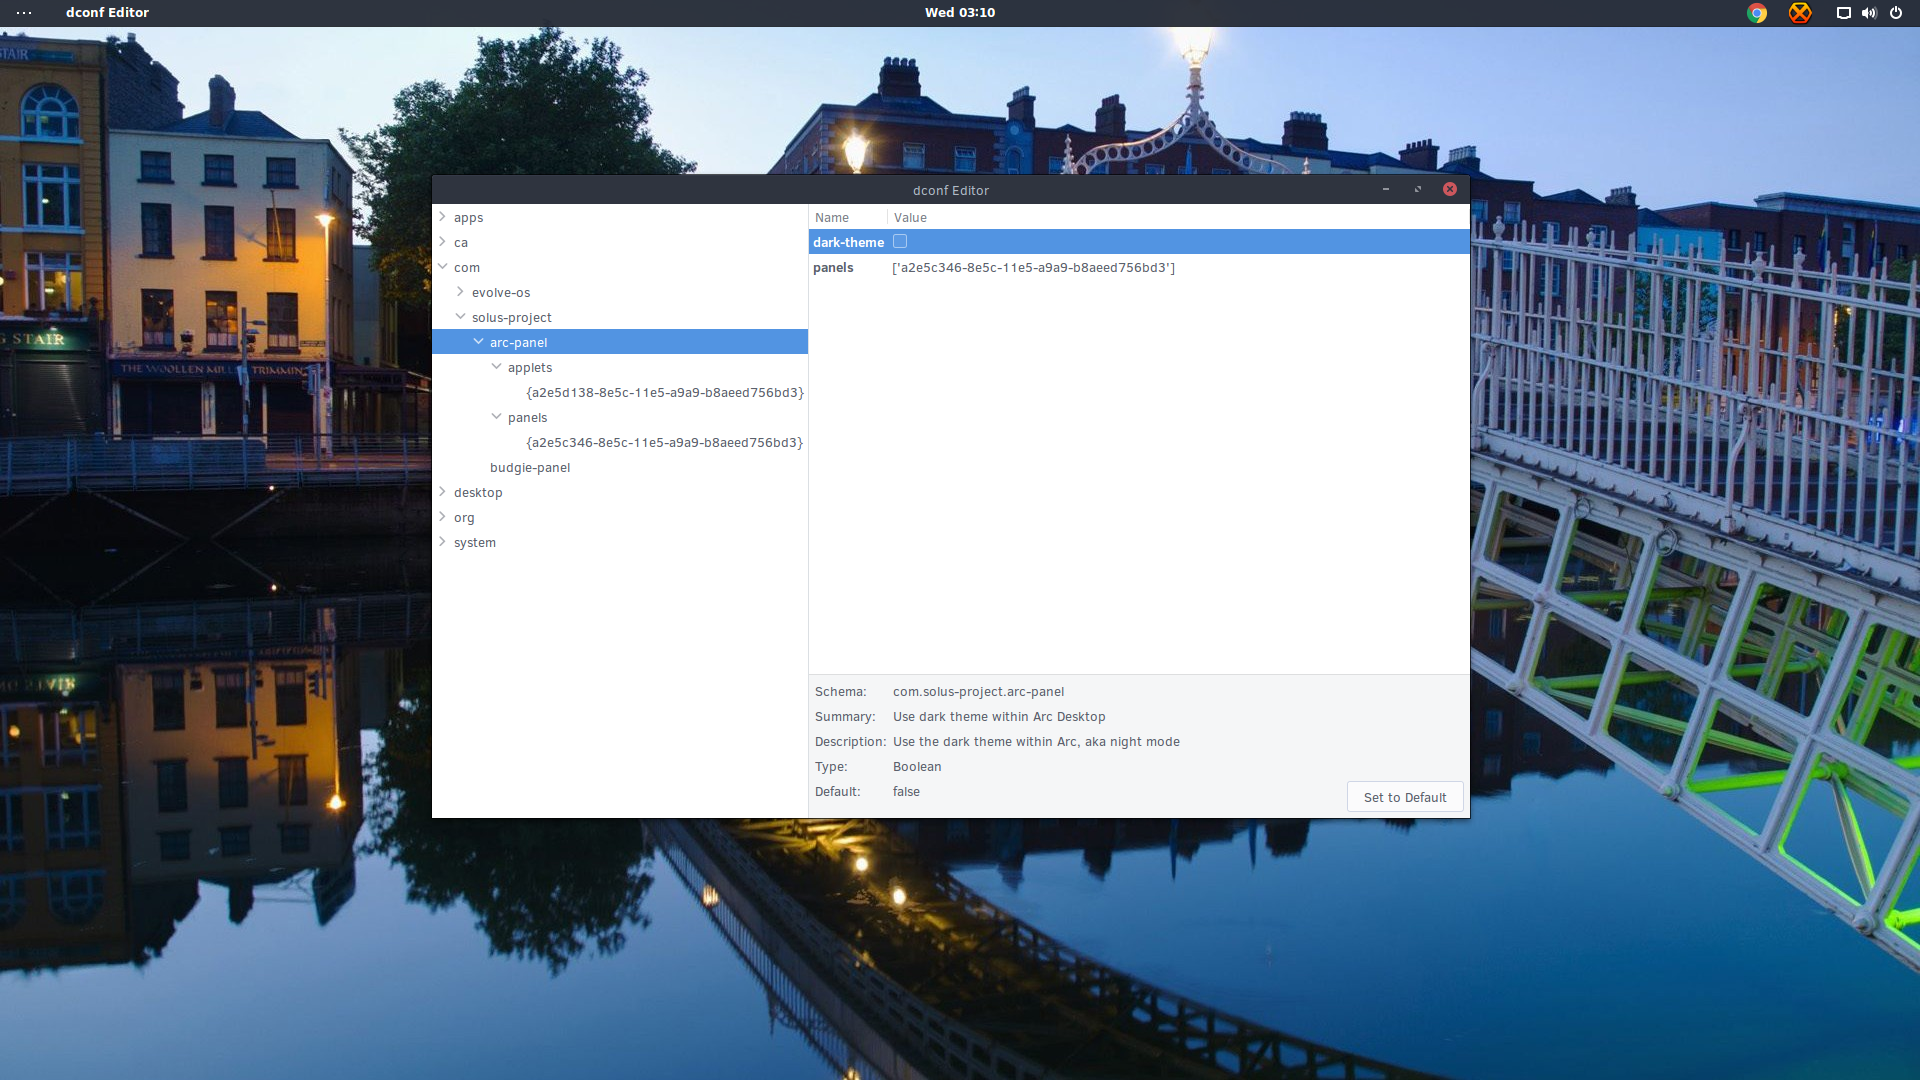Collapse the com tree node
This screenshot has height=1080, width=1920.
[442, 266]
